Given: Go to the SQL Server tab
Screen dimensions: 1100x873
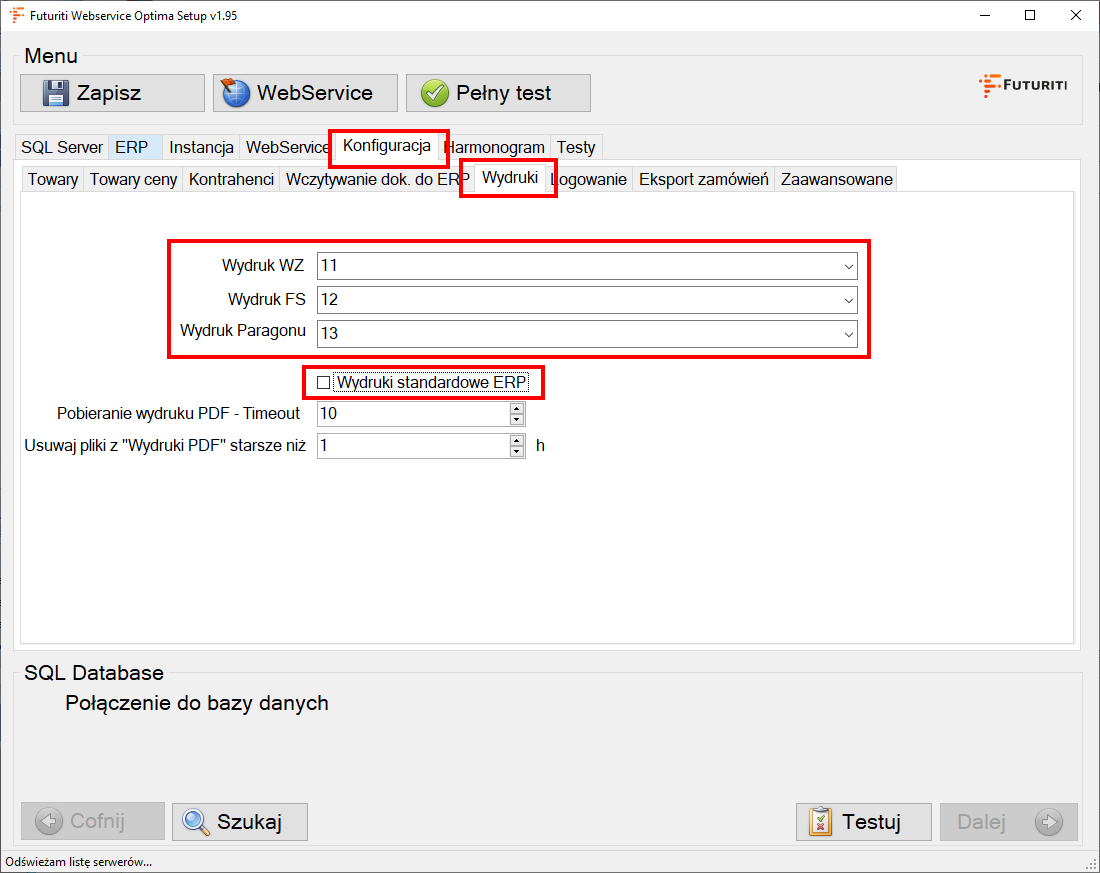Looking at the screenshot, I should [61, 147].
